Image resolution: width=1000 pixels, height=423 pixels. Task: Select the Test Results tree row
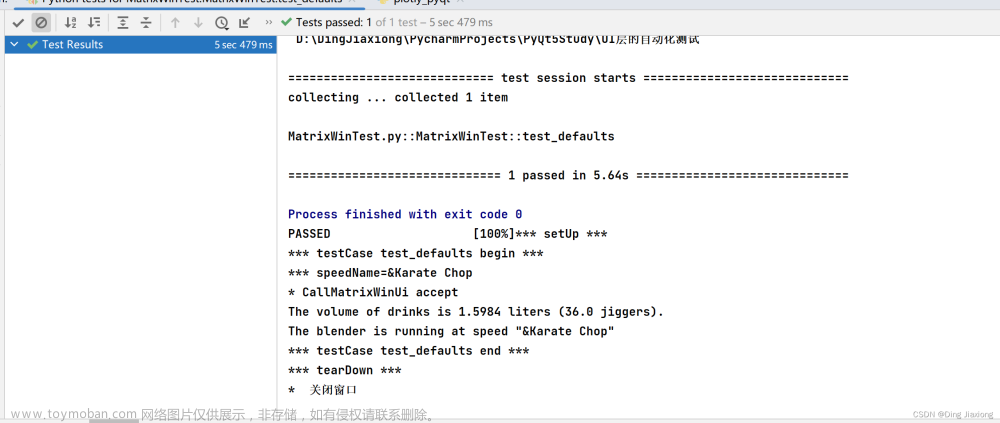(x=140, y=45)
